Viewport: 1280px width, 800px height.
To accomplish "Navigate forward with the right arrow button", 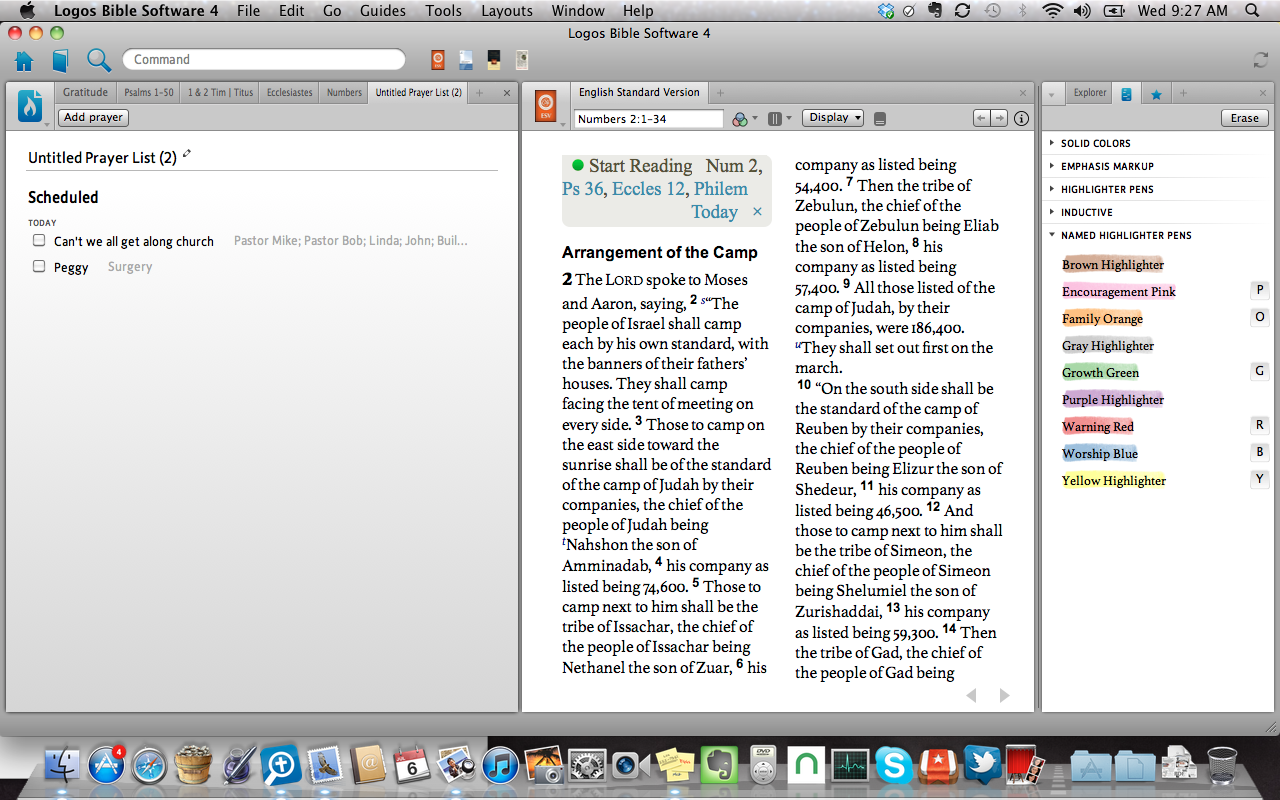I will point(999,118).
